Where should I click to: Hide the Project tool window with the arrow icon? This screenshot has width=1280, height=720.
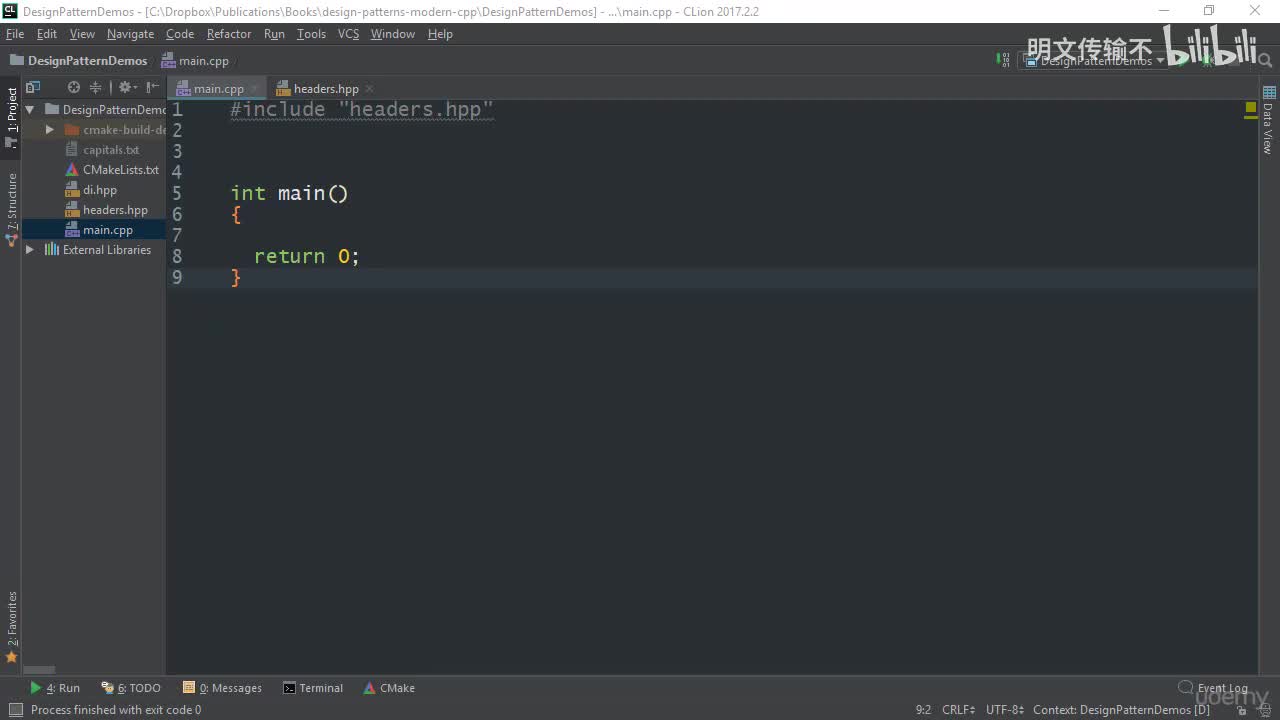point(152,87)
